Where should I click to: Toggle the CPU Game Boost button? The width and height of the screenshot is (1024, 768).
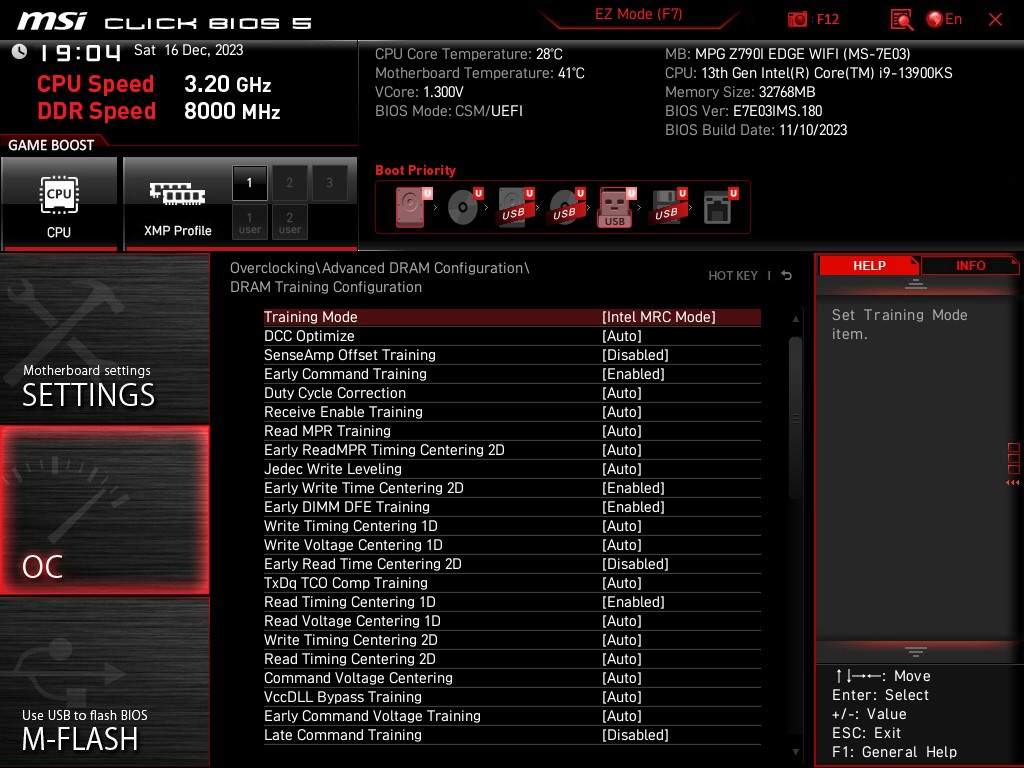(x=59, y=204)
